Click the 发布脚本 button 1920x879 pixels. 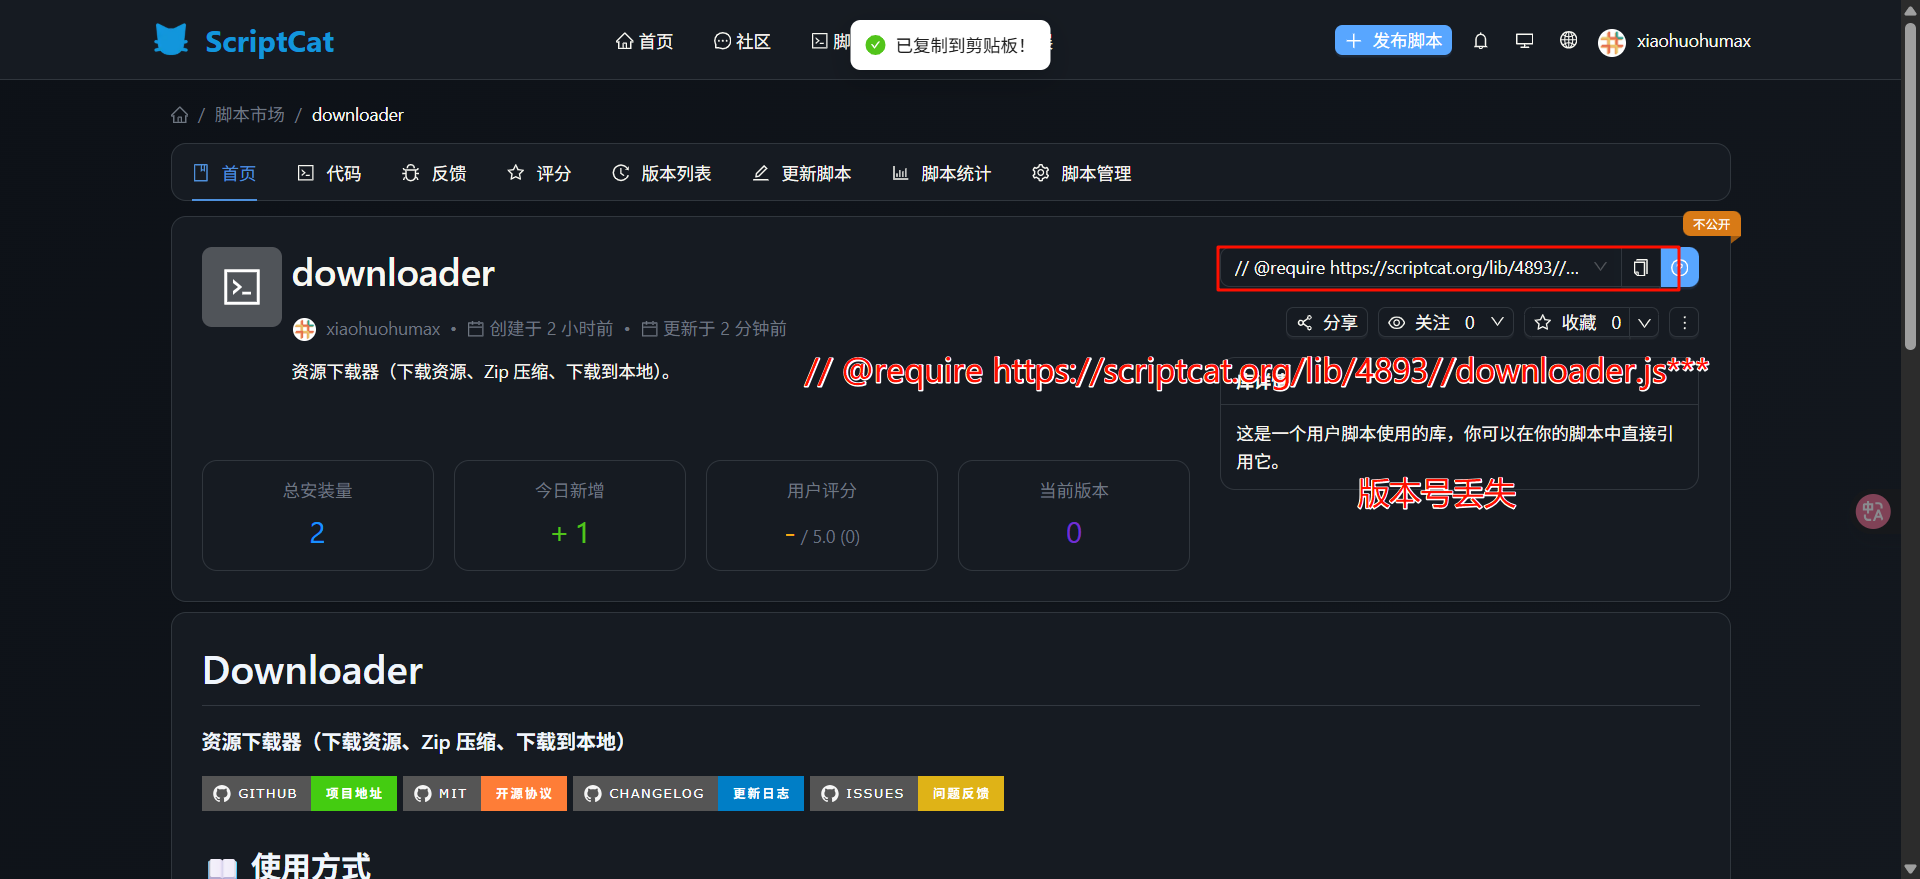[1393, 41]
